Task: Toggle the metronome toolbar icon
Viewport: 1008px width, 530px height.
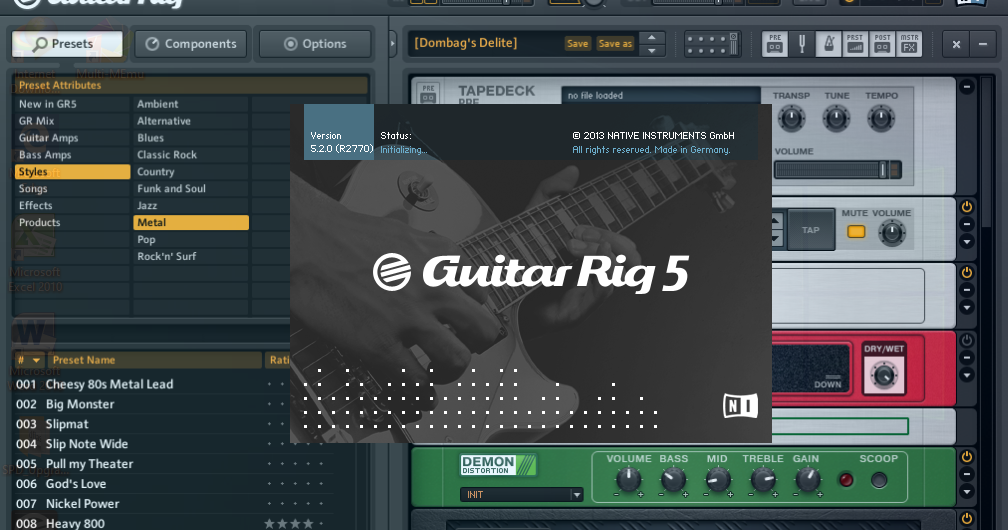Action: coord(829,44)
